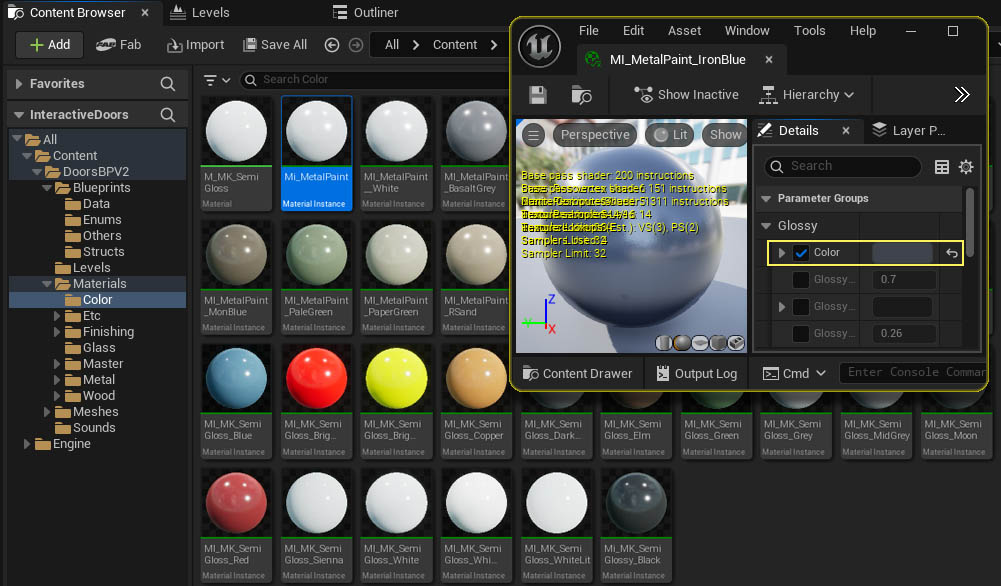Viewport: 1001px width, 586px height.
Task: Expand the Finishing folder
Action: click(x=57, y=332)
